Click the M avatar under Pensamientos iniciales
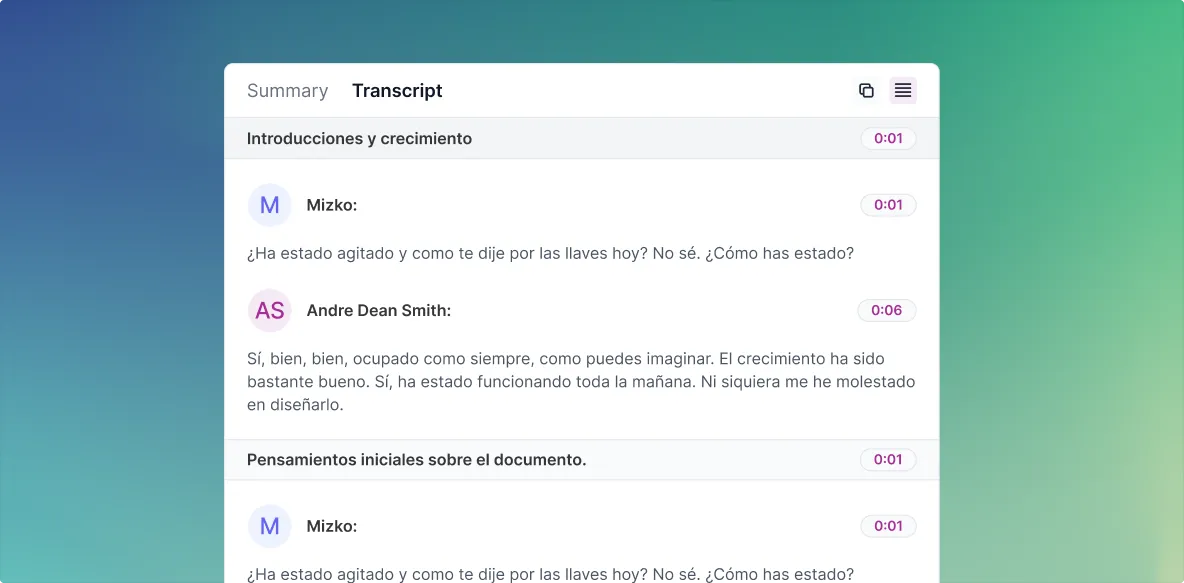Image resolution: width=1184 pixels, height=583 pixels. (270, 526)
